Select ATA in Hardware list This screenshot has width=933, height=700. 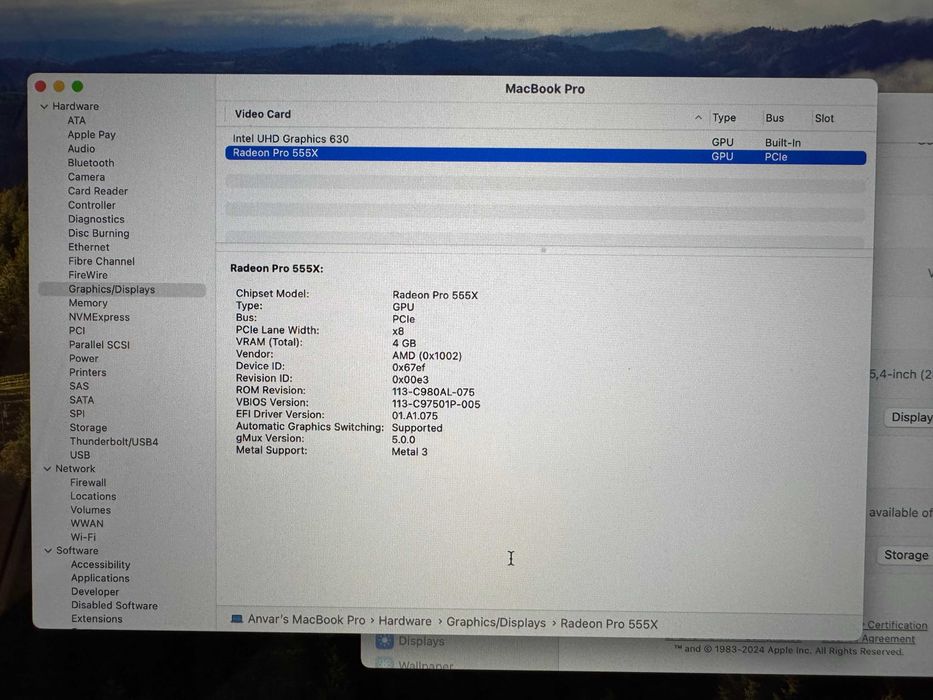pyautogui.click(x=77, y=121)
